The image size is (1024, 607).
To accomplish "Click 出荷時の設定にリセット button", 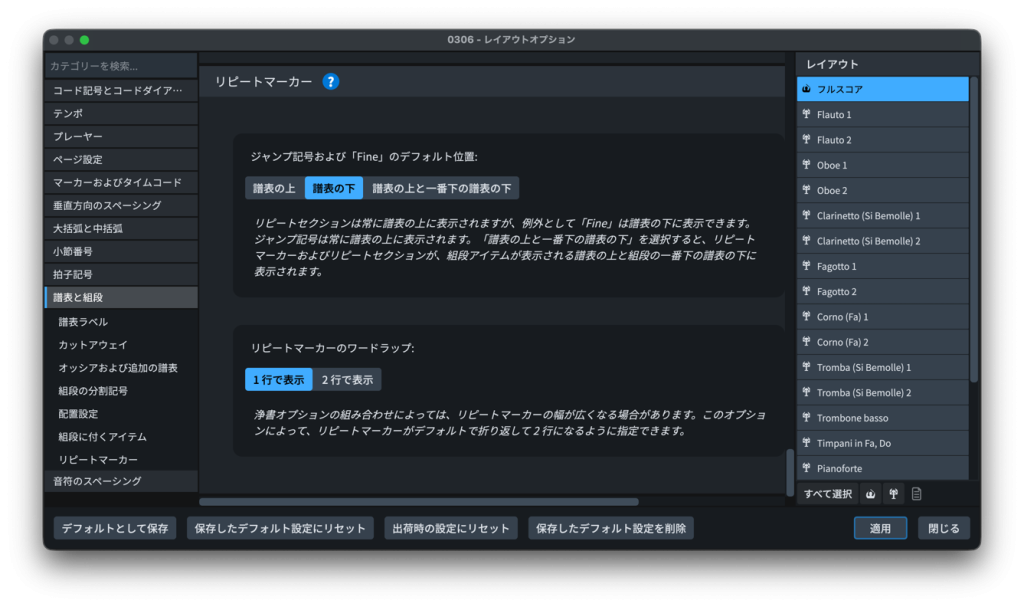I will (x=450, y=528).
